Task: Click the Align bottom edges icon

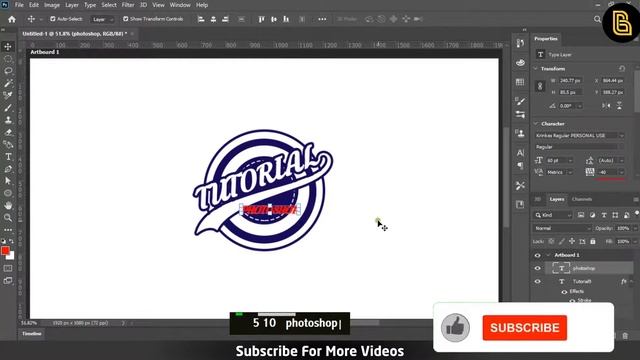Action: (286, 19)
